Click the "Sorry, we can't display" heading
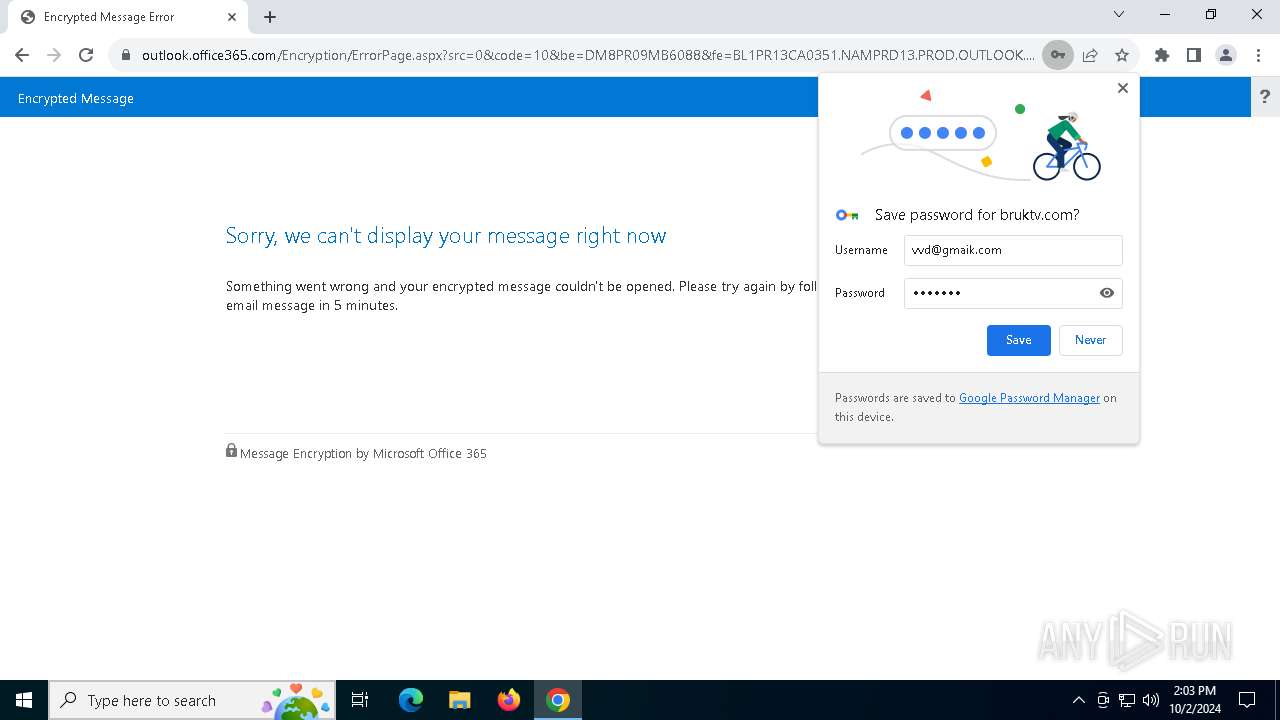This screenshot has width=1280, height=720. point(446,236)
